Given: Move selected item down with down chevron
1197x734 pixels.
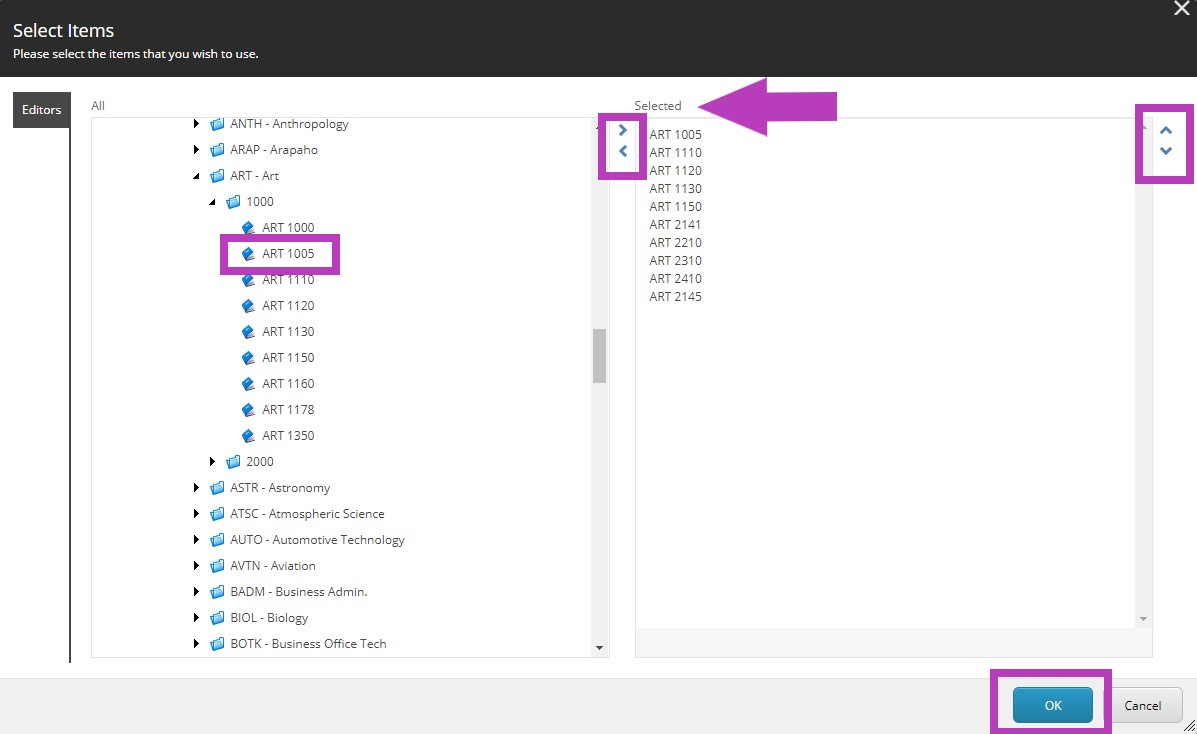Looking at the screenshot, I should [x=1166, y=150].
